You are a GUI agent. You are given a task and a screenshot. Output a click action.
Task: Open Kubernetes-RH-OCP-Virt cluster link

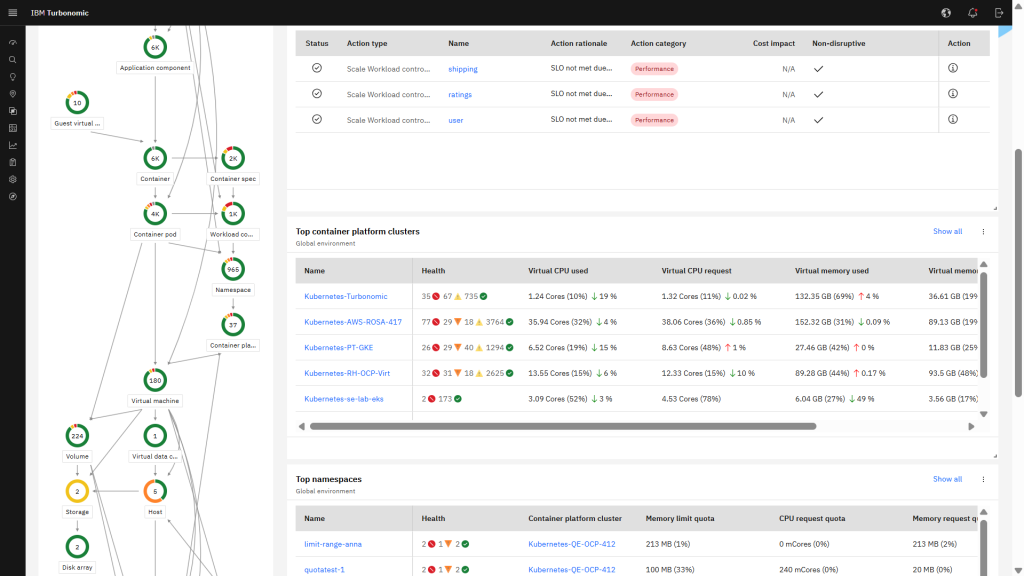pos(347,374)
